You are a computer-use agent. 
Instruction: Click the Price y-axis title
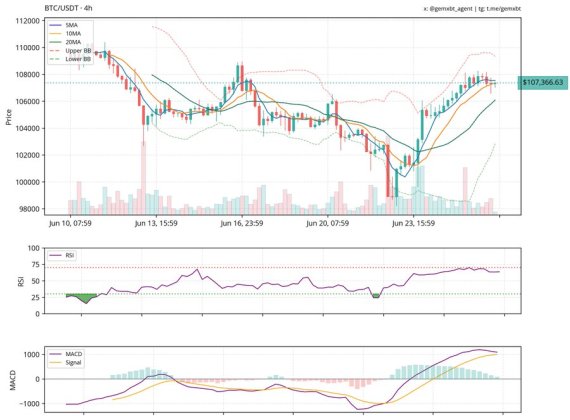pos(9,117)
